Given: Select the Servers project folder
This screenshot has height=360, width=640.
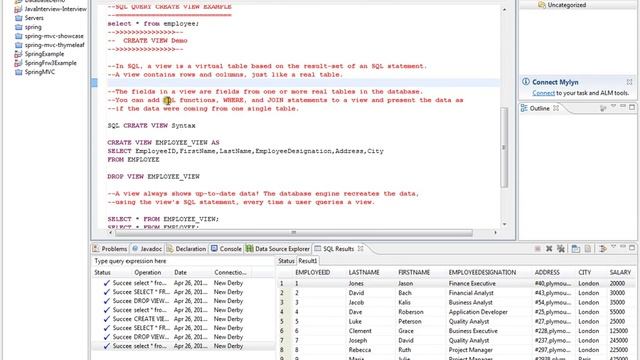Looking at the screenshot, I should [29, 18].
